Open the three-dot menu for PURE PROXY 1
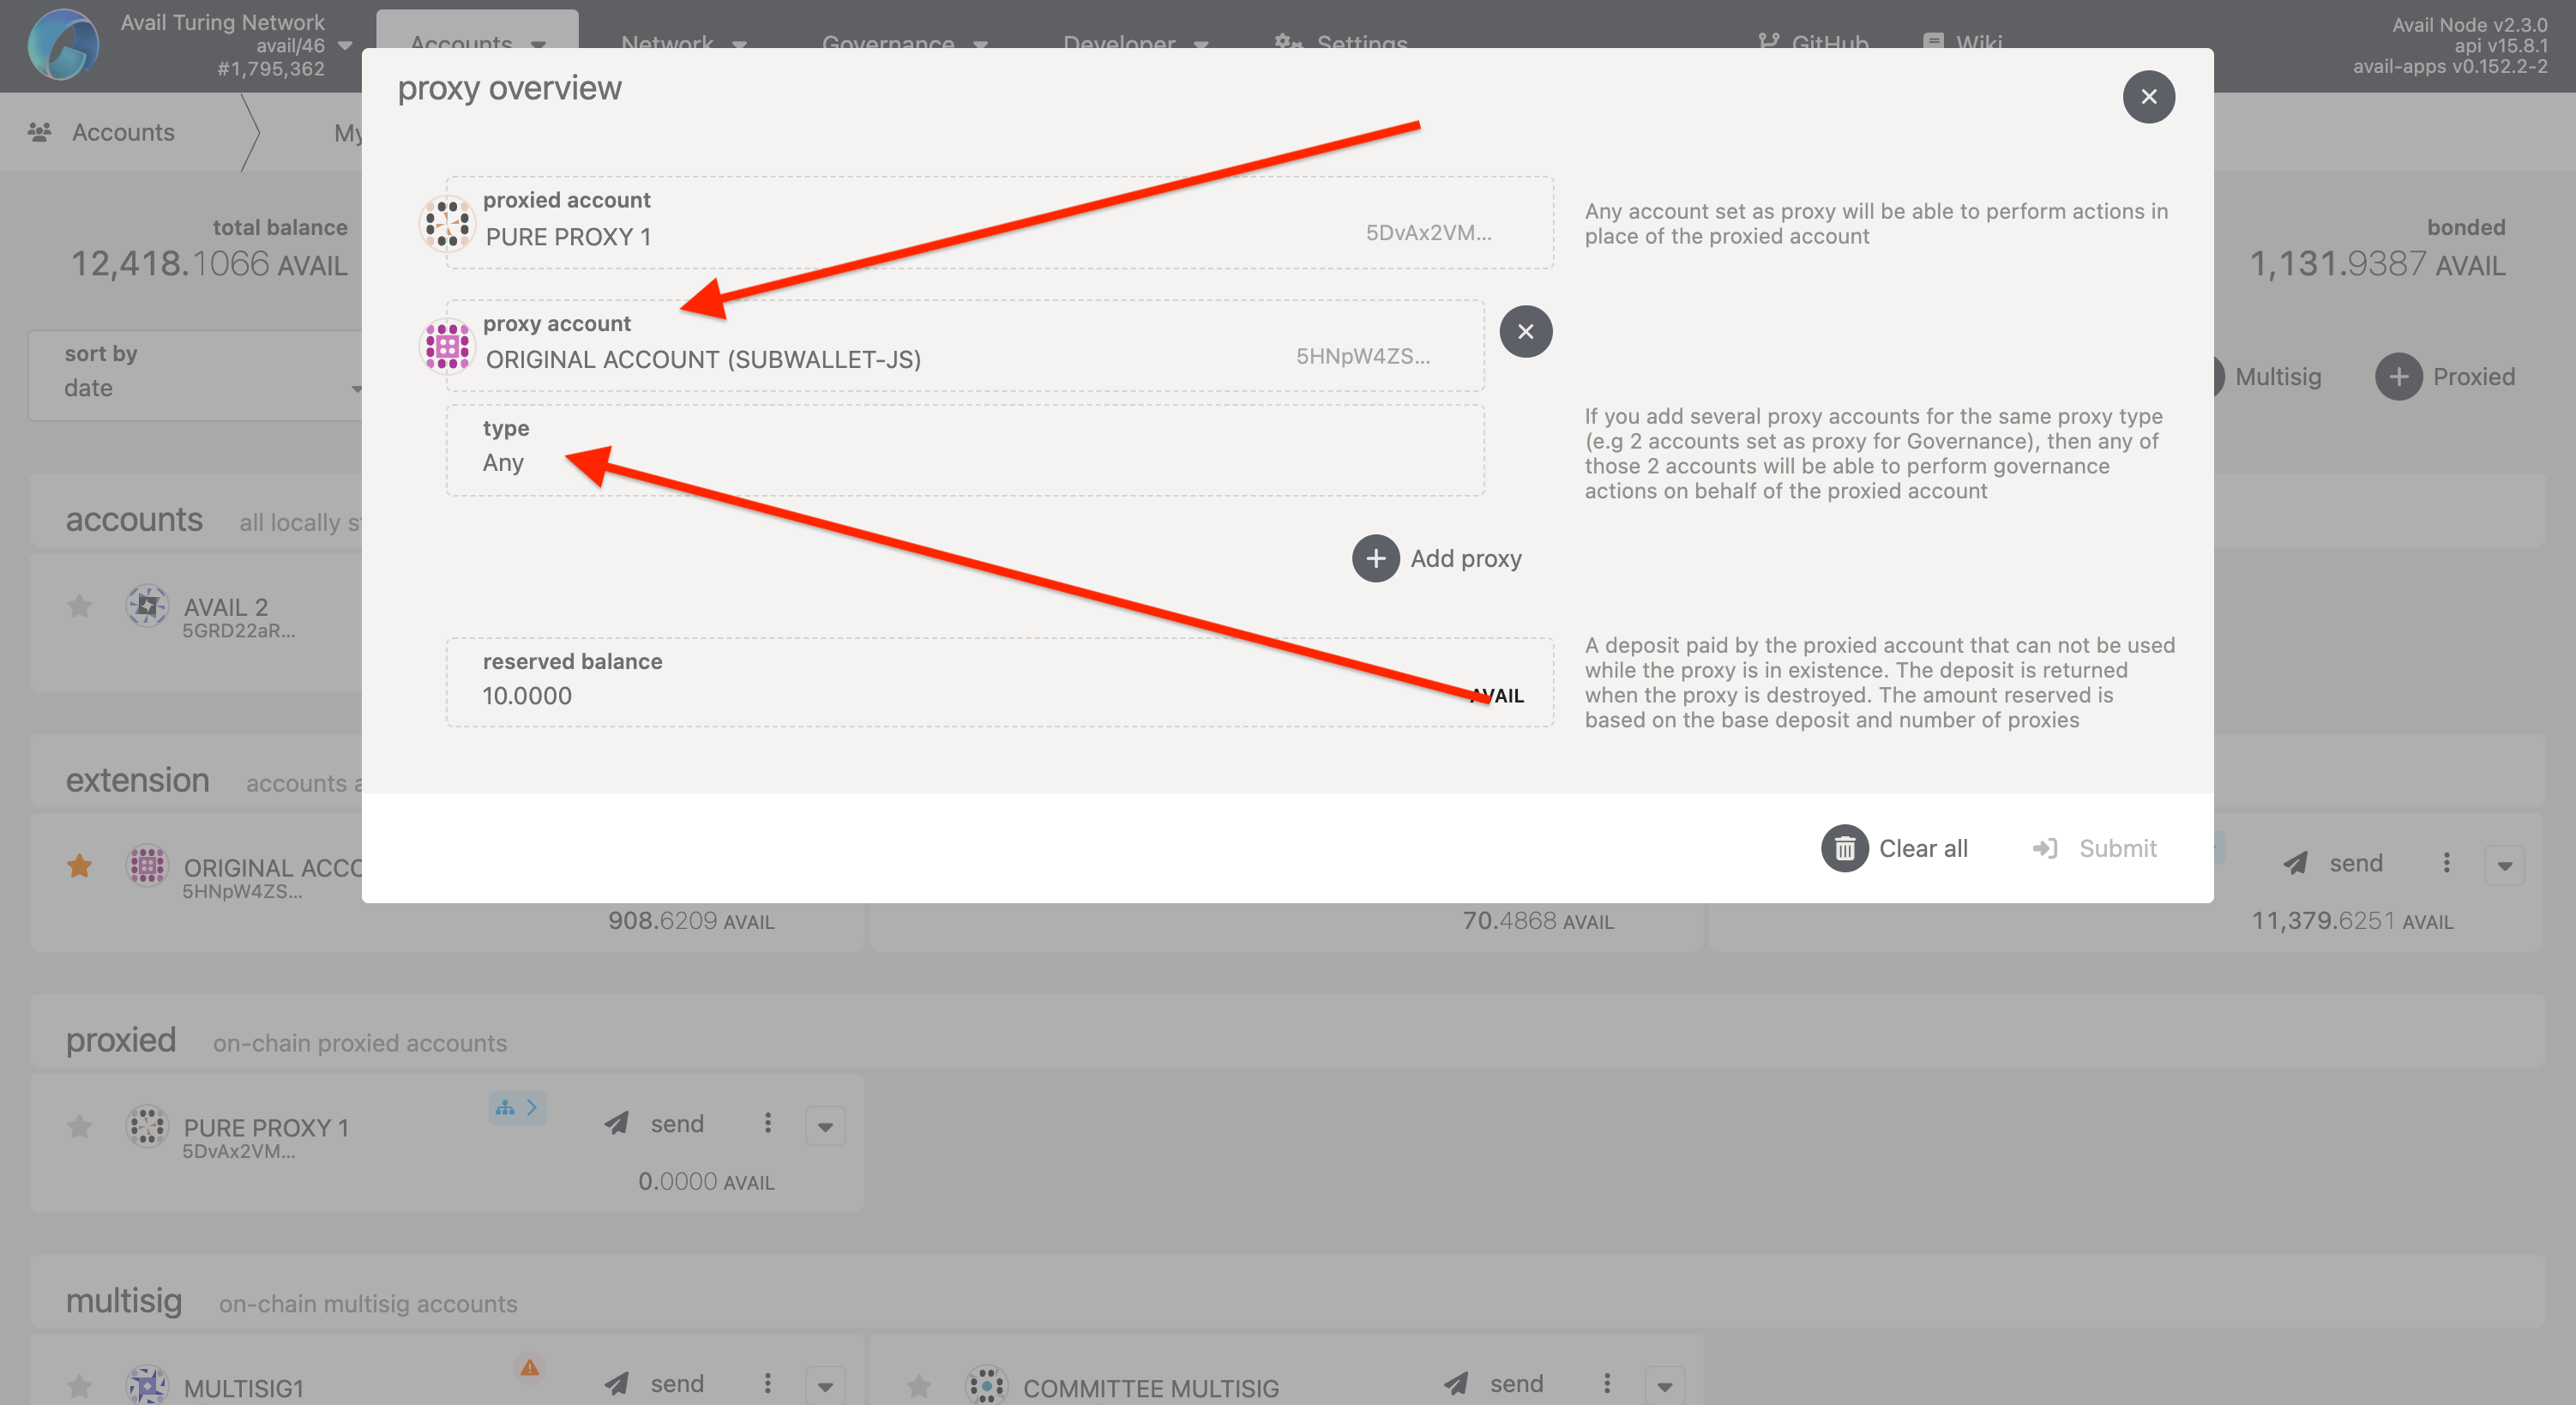The width and height of the screenshot is (2576, 1405). (x=767, y=1123)
